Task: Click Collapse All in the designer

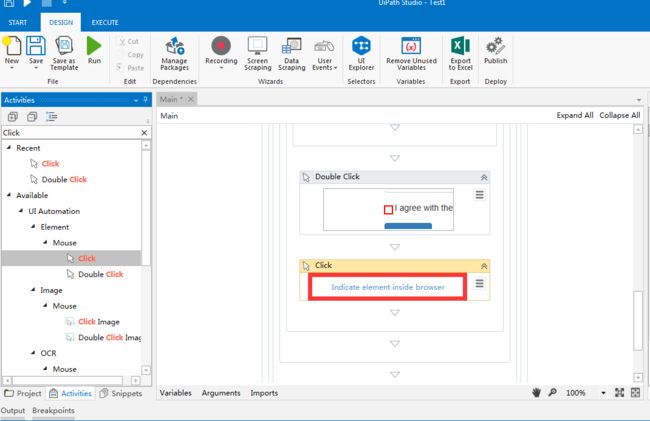Action: click(x=620, y=115)
